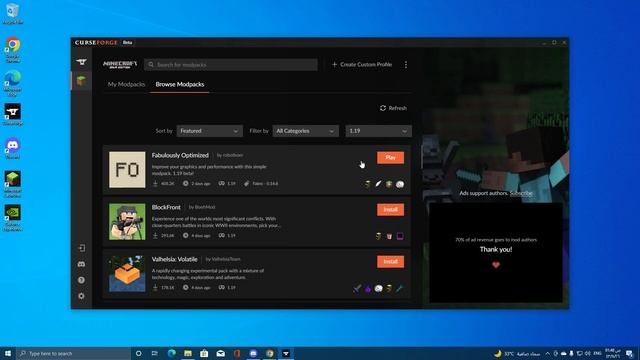Click first category icon on Fabulously Optimized card
This screenshot has width=640, height=360.
(367, 184)
